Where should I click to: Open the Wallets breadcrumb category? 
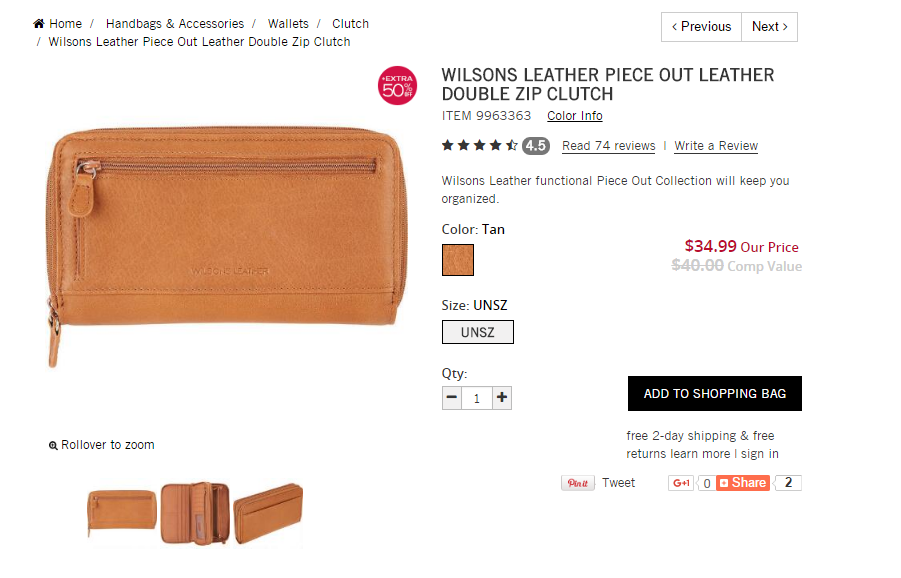(x=288, y=23)
